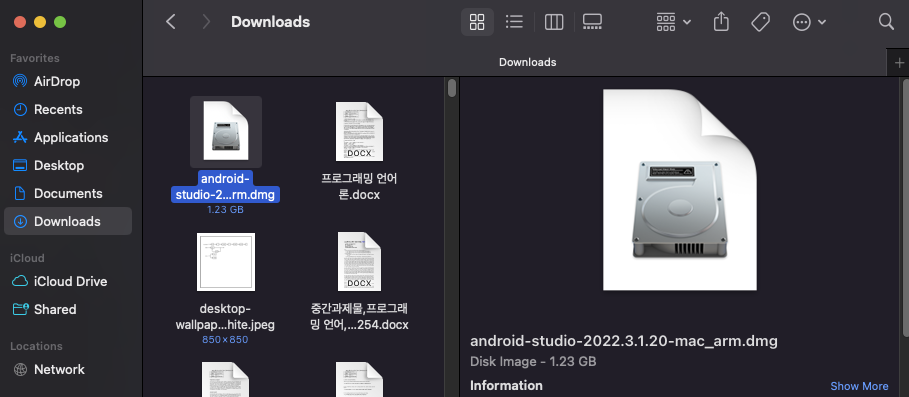Select the android-studio dmg file icon

click(226, 132)
